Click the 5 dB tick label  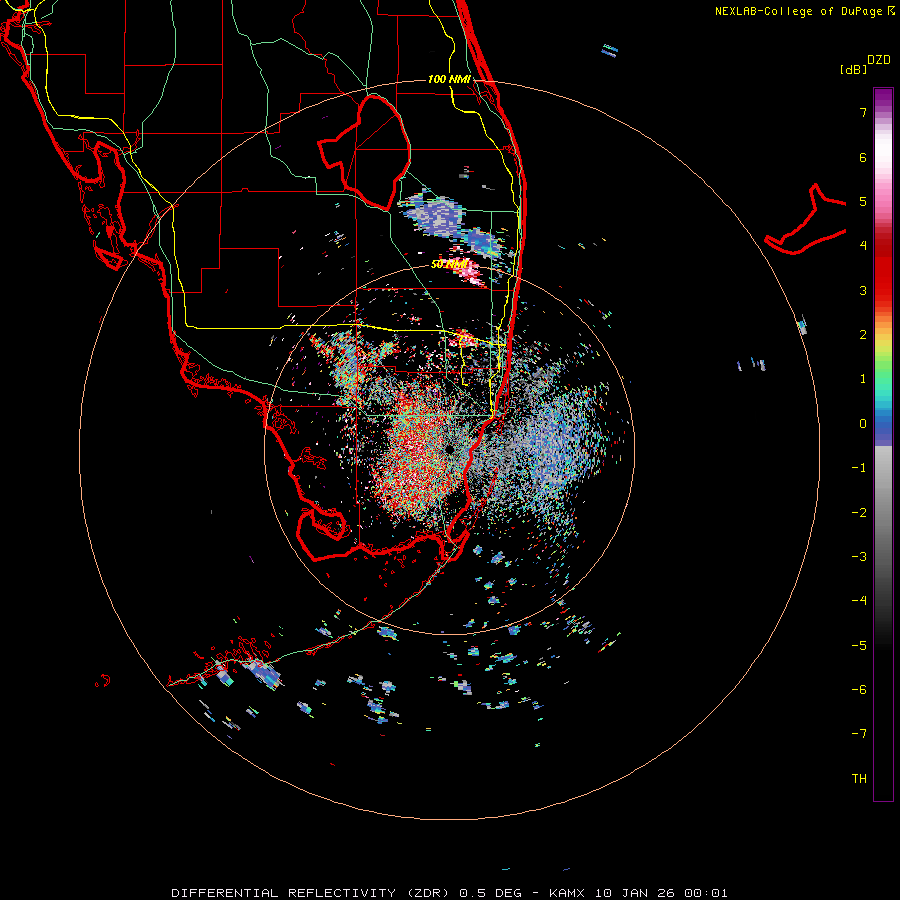pos(863,201)
